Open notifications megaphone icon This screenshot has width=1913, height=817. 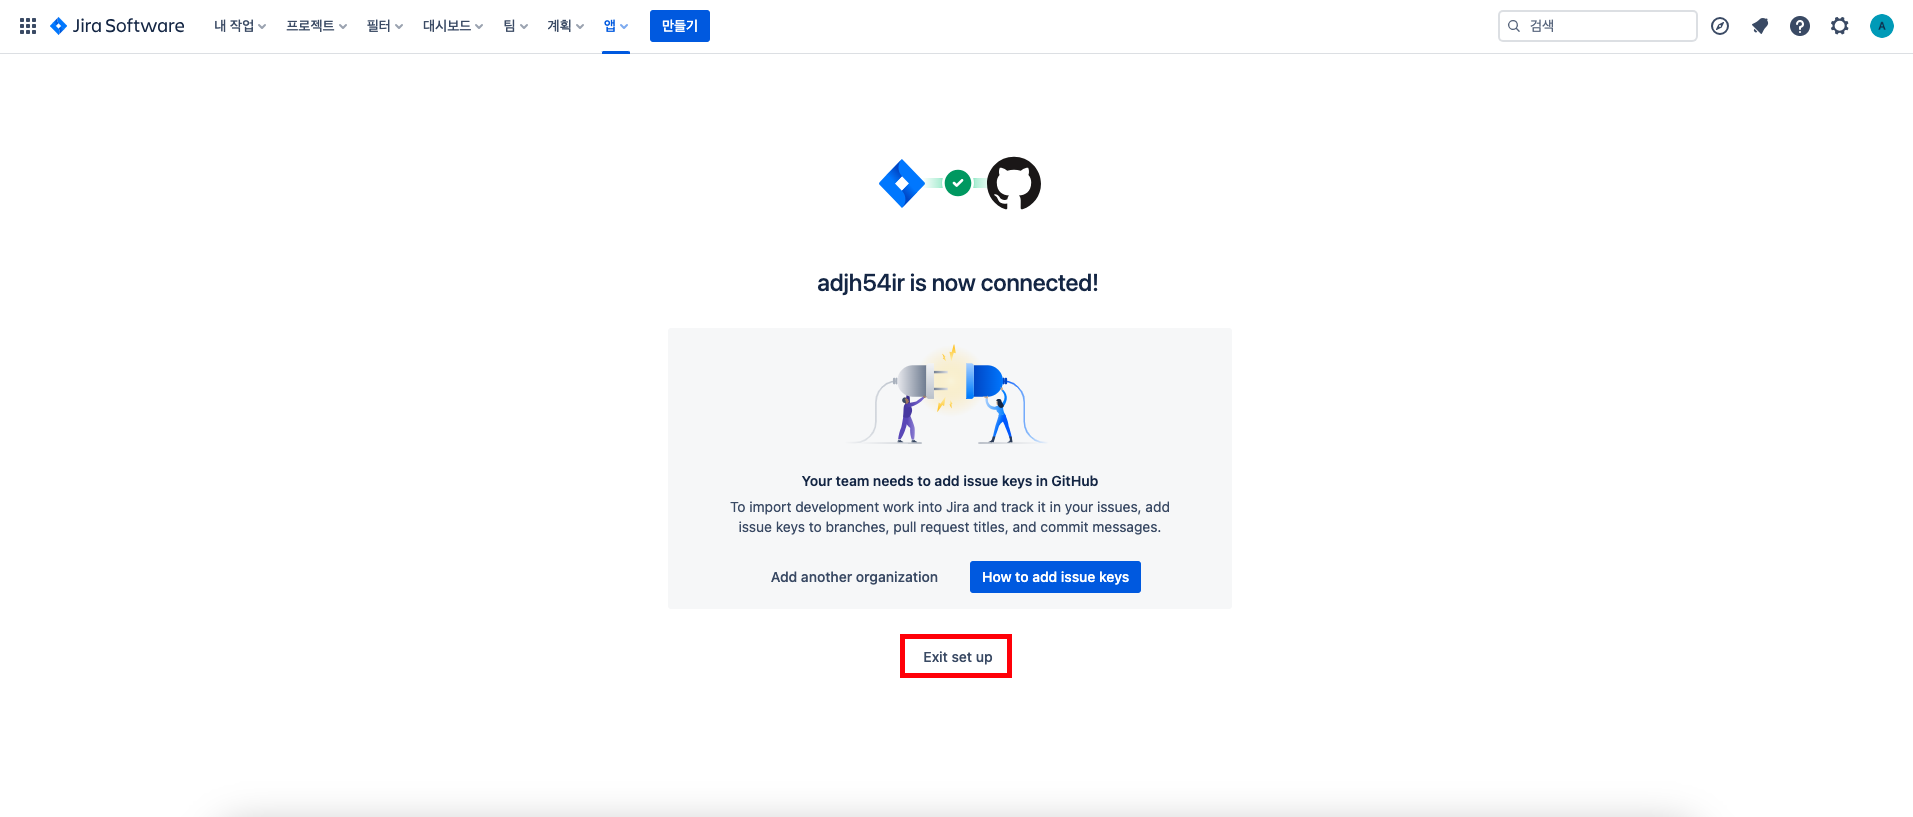pyautogui.click(x=1760, y=26)
